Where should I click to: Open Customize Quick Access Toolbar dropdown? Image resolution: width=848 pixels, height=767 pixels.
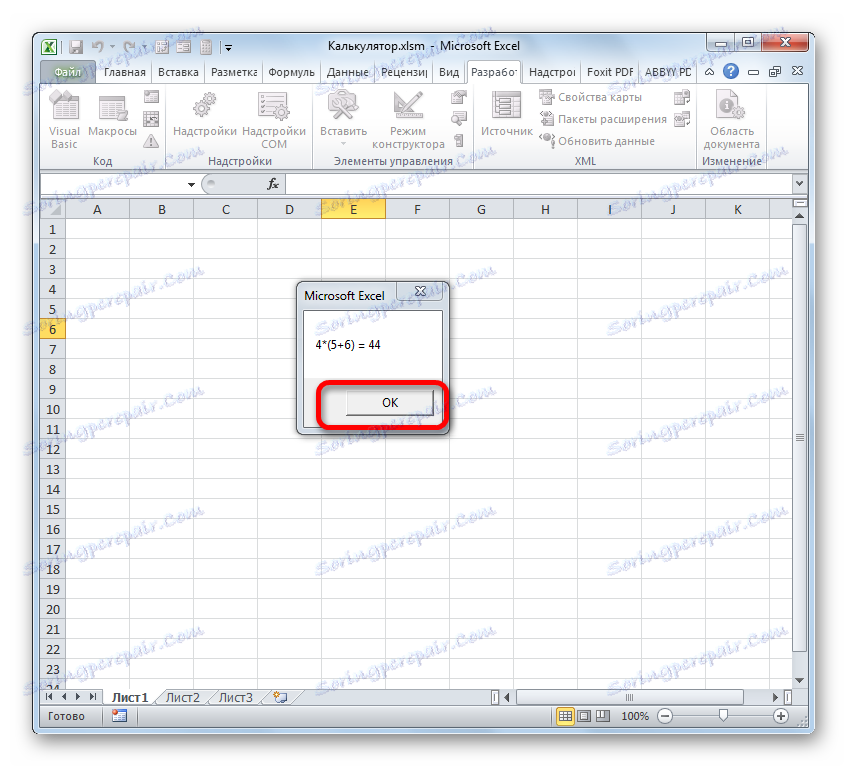point(228,48)
